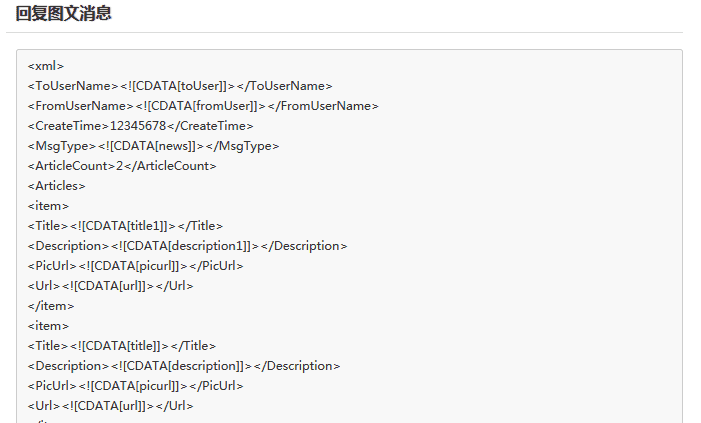Click the Description line containing description1
701x423 pixels.
[x=187, y=246]
